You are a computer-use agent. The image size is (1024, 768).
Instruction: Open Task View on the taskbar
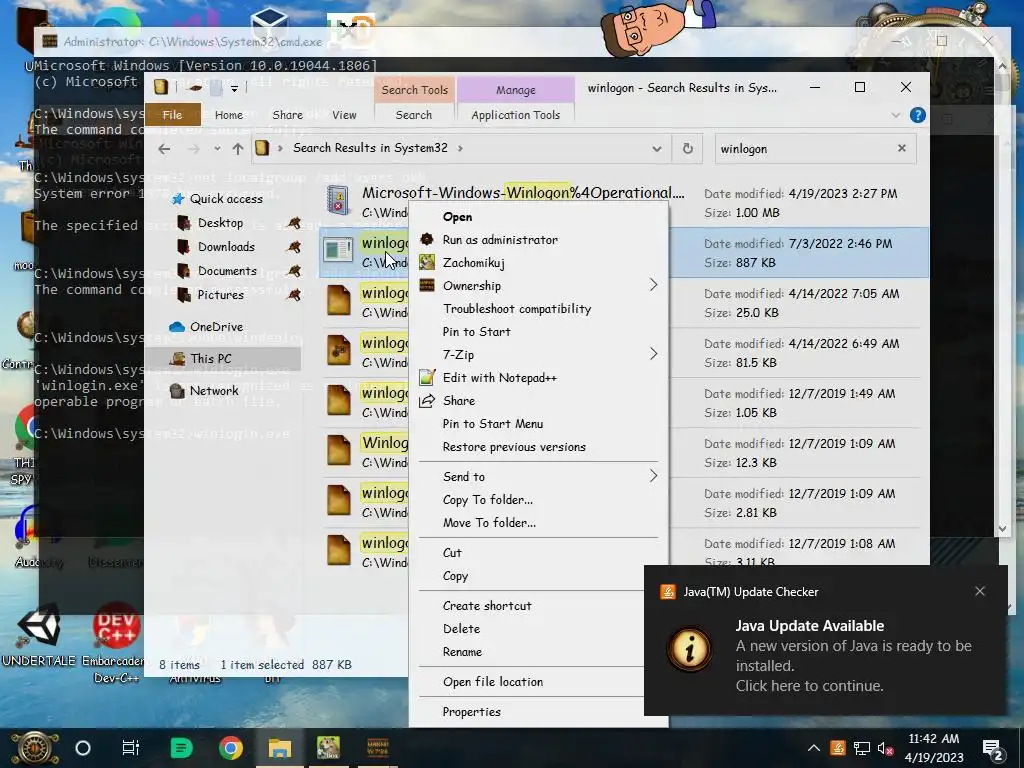(x=131, y=748)
